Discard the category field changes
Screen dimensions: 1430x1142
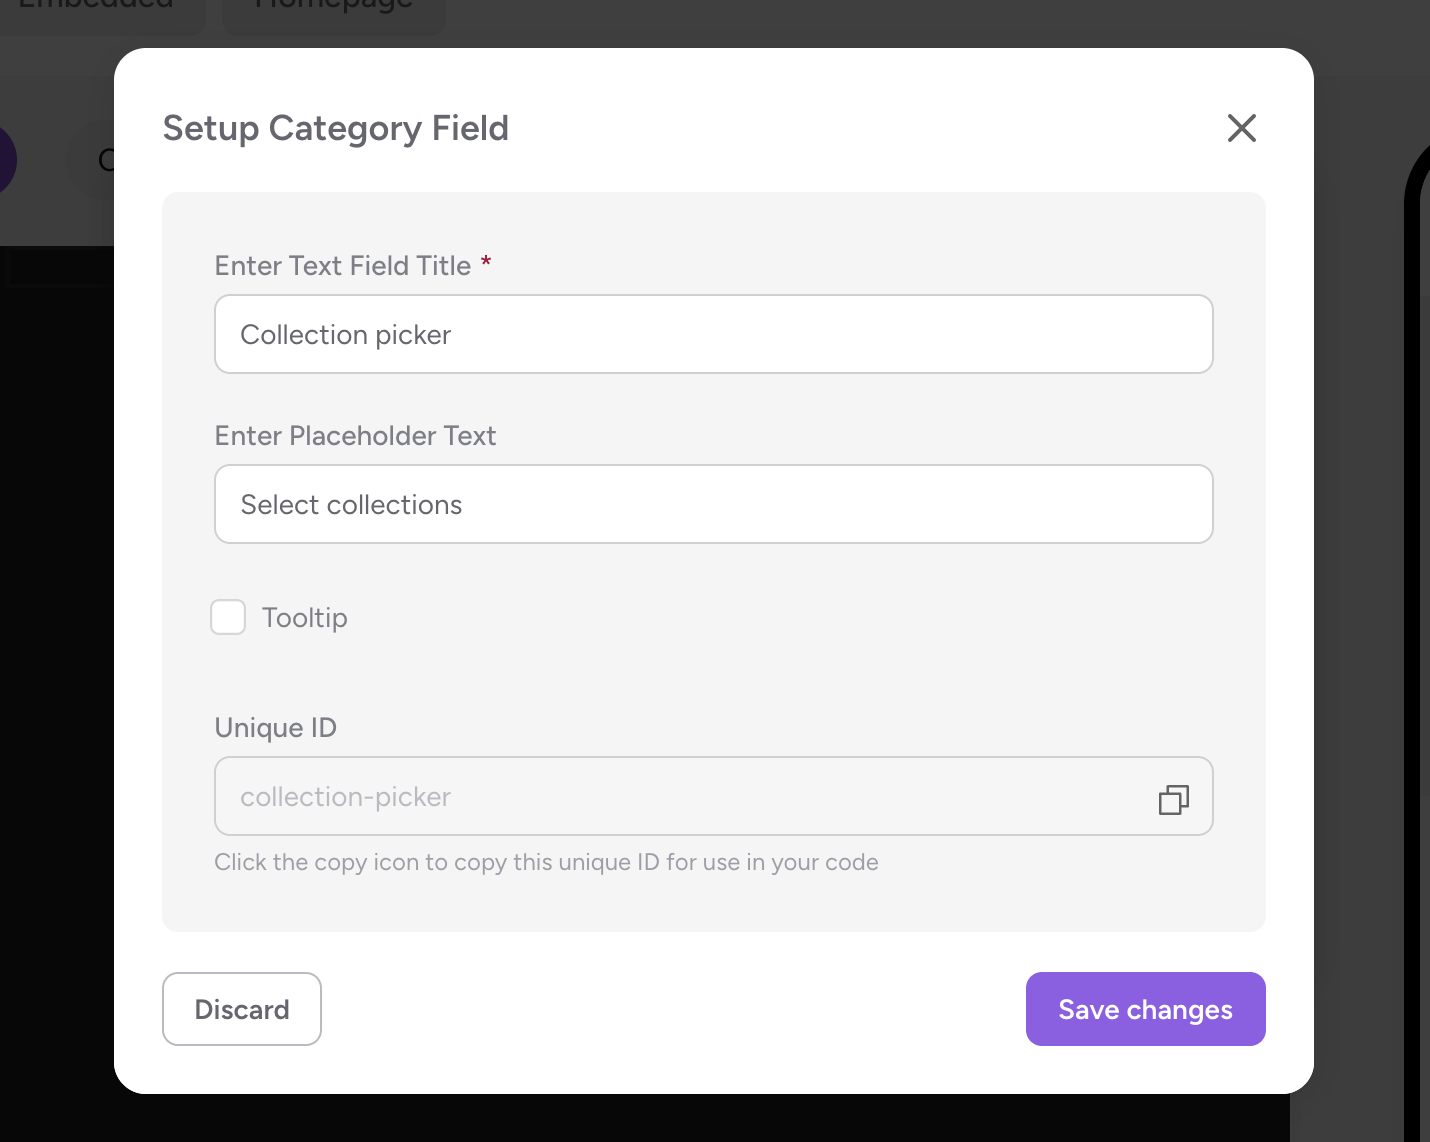pyautogui.click(x=242, y=1009)
